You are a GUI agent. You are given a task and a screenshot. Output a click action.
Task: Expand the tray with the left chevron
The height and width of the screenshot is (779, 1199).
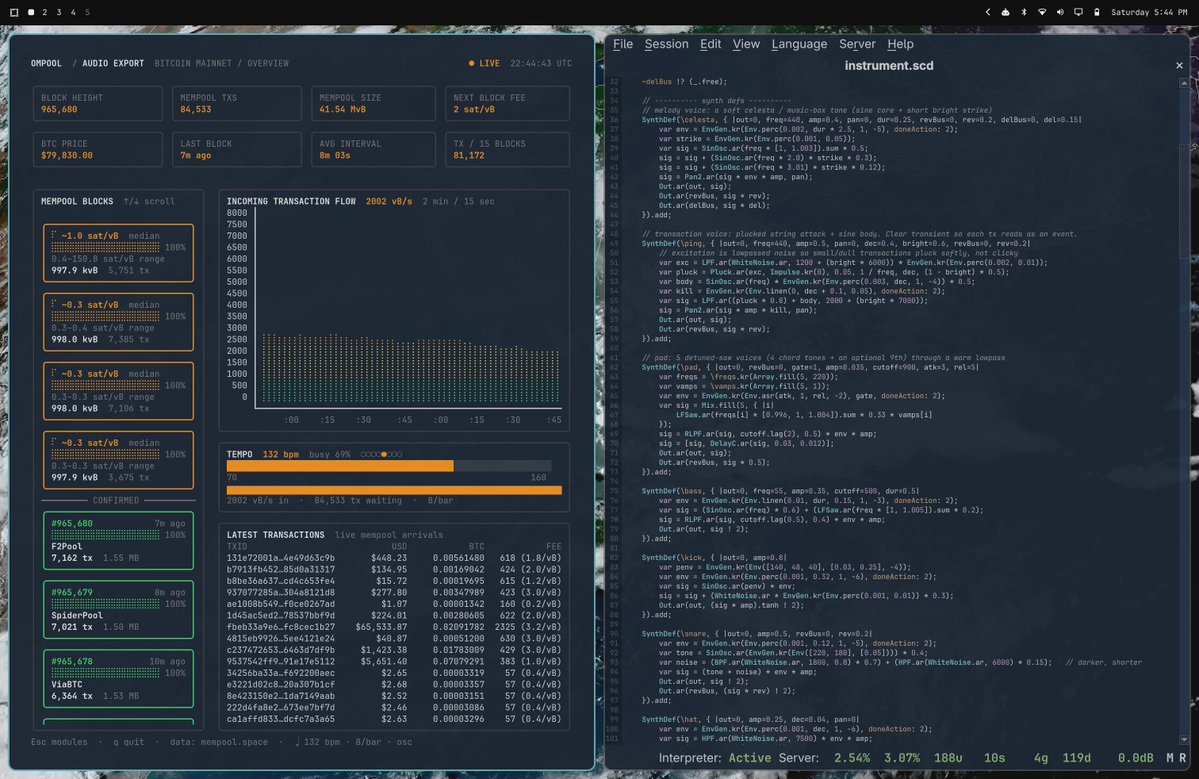tap(987, 12)
